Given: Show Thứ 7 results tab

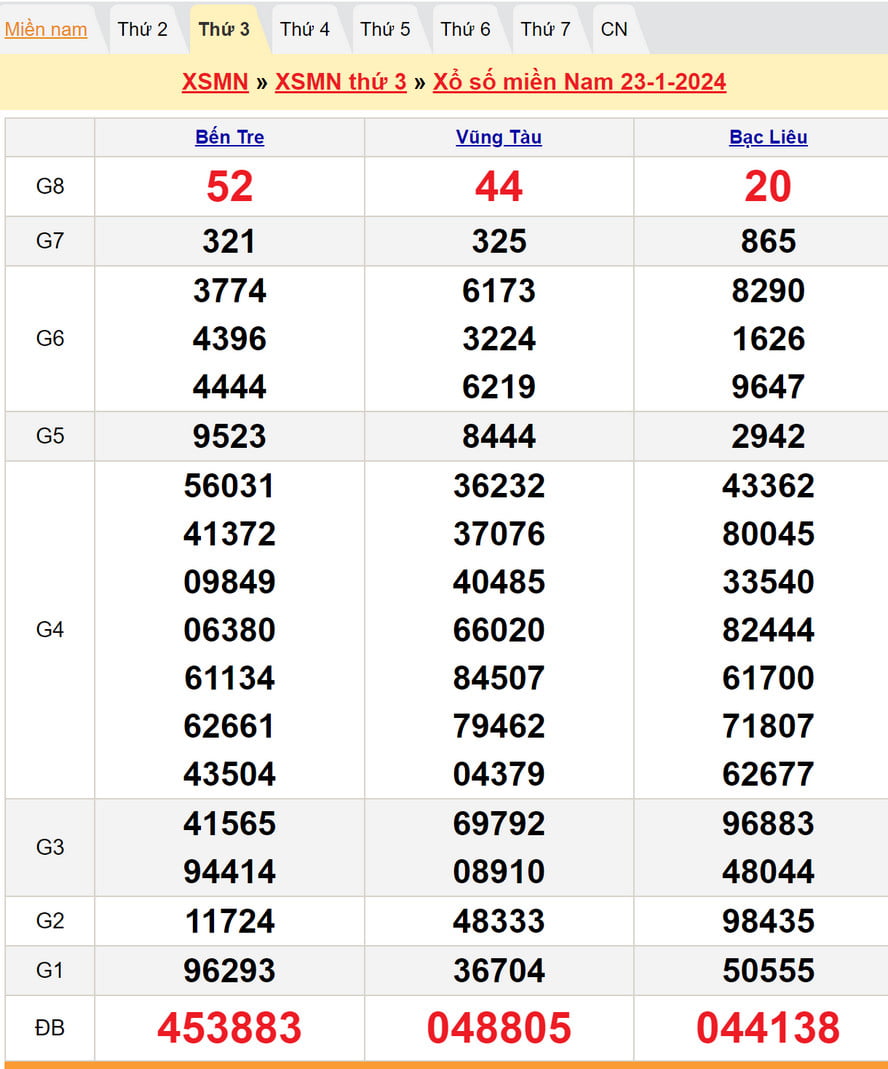Looking at the screenshot, I should pyautogui.click(x=545, y=29).
